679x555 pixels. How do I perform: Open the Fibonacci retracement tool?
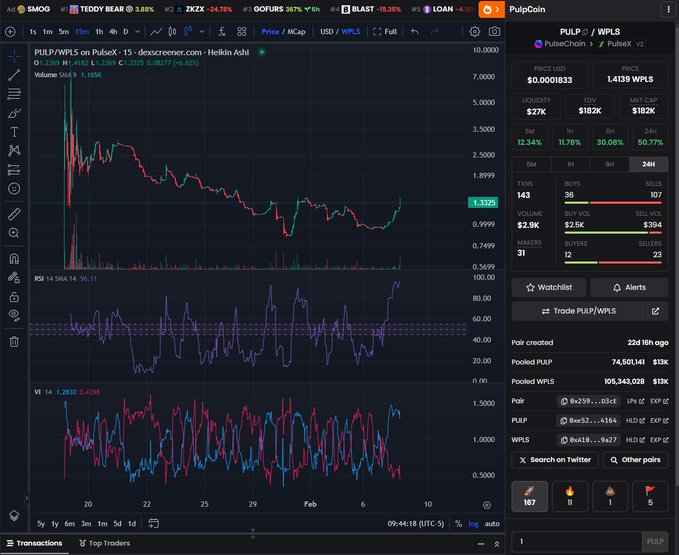pos(14,94)
